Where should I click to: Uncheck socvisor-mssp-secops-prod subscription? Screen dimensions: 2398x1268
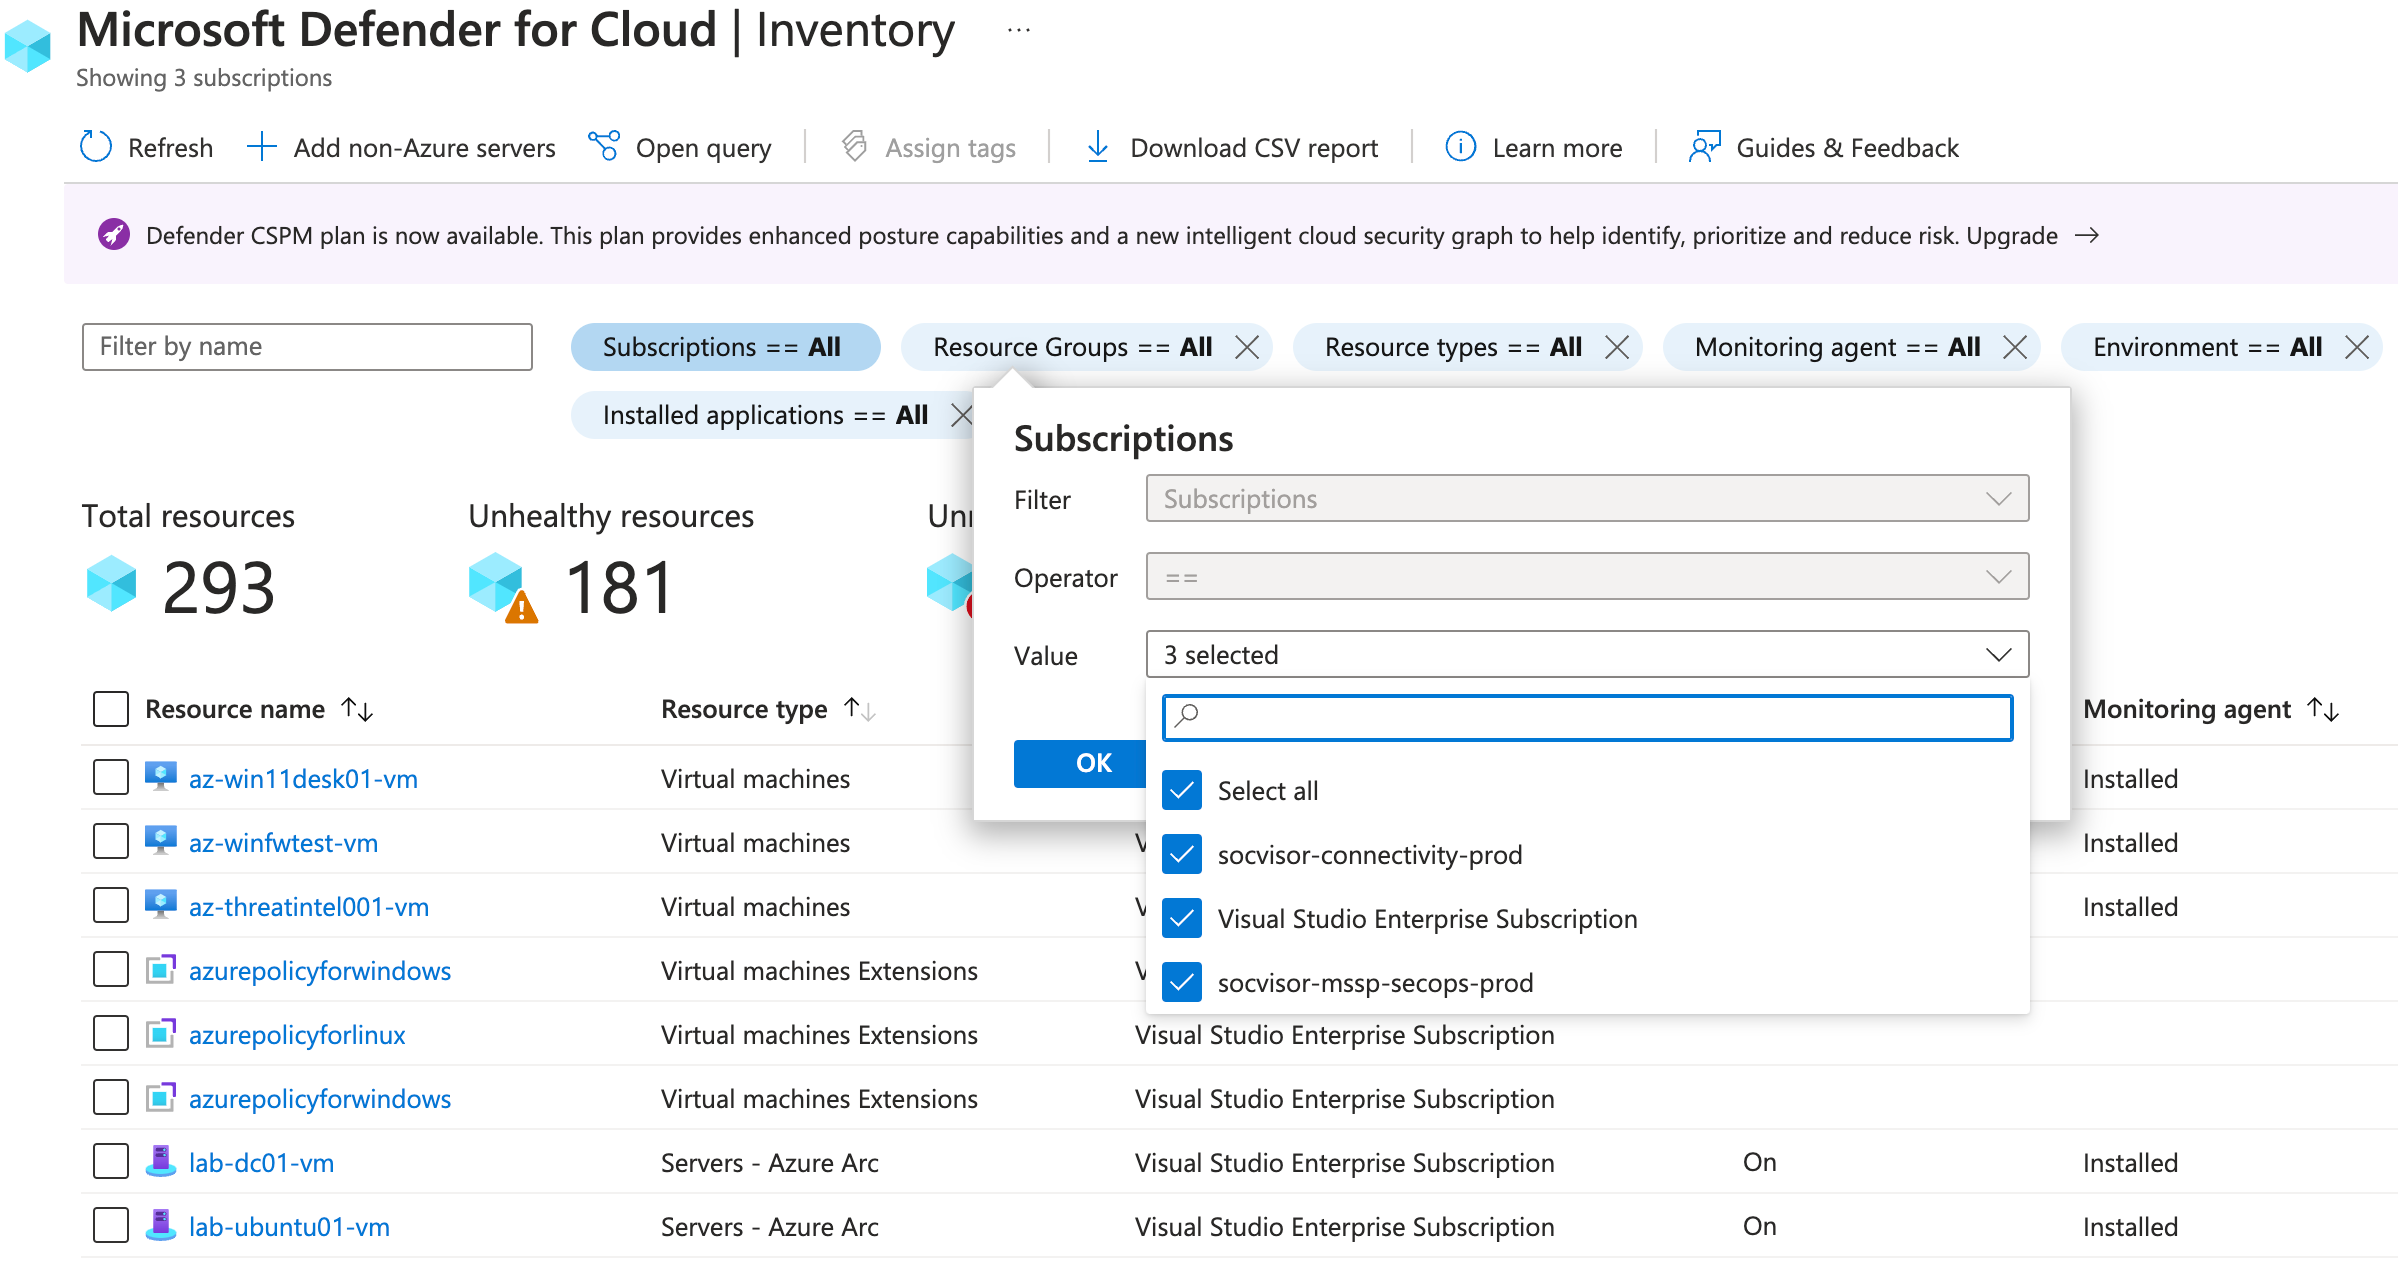click(1182, 983)
